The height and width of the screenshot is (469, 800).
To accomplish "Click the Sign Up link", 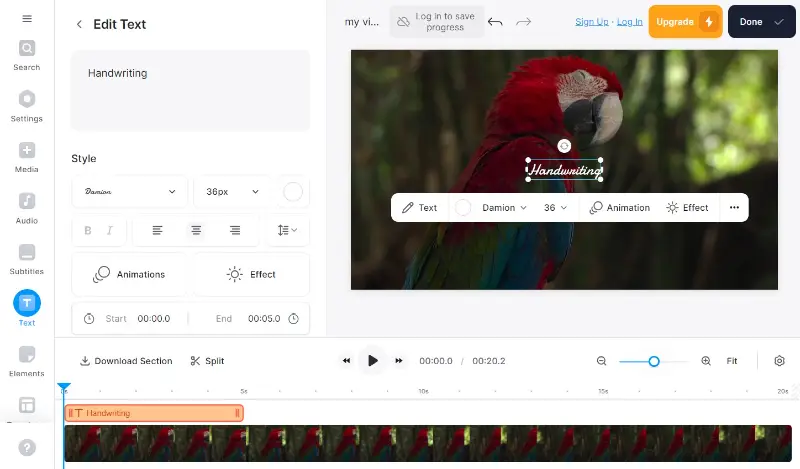I will tap(592, 22).
